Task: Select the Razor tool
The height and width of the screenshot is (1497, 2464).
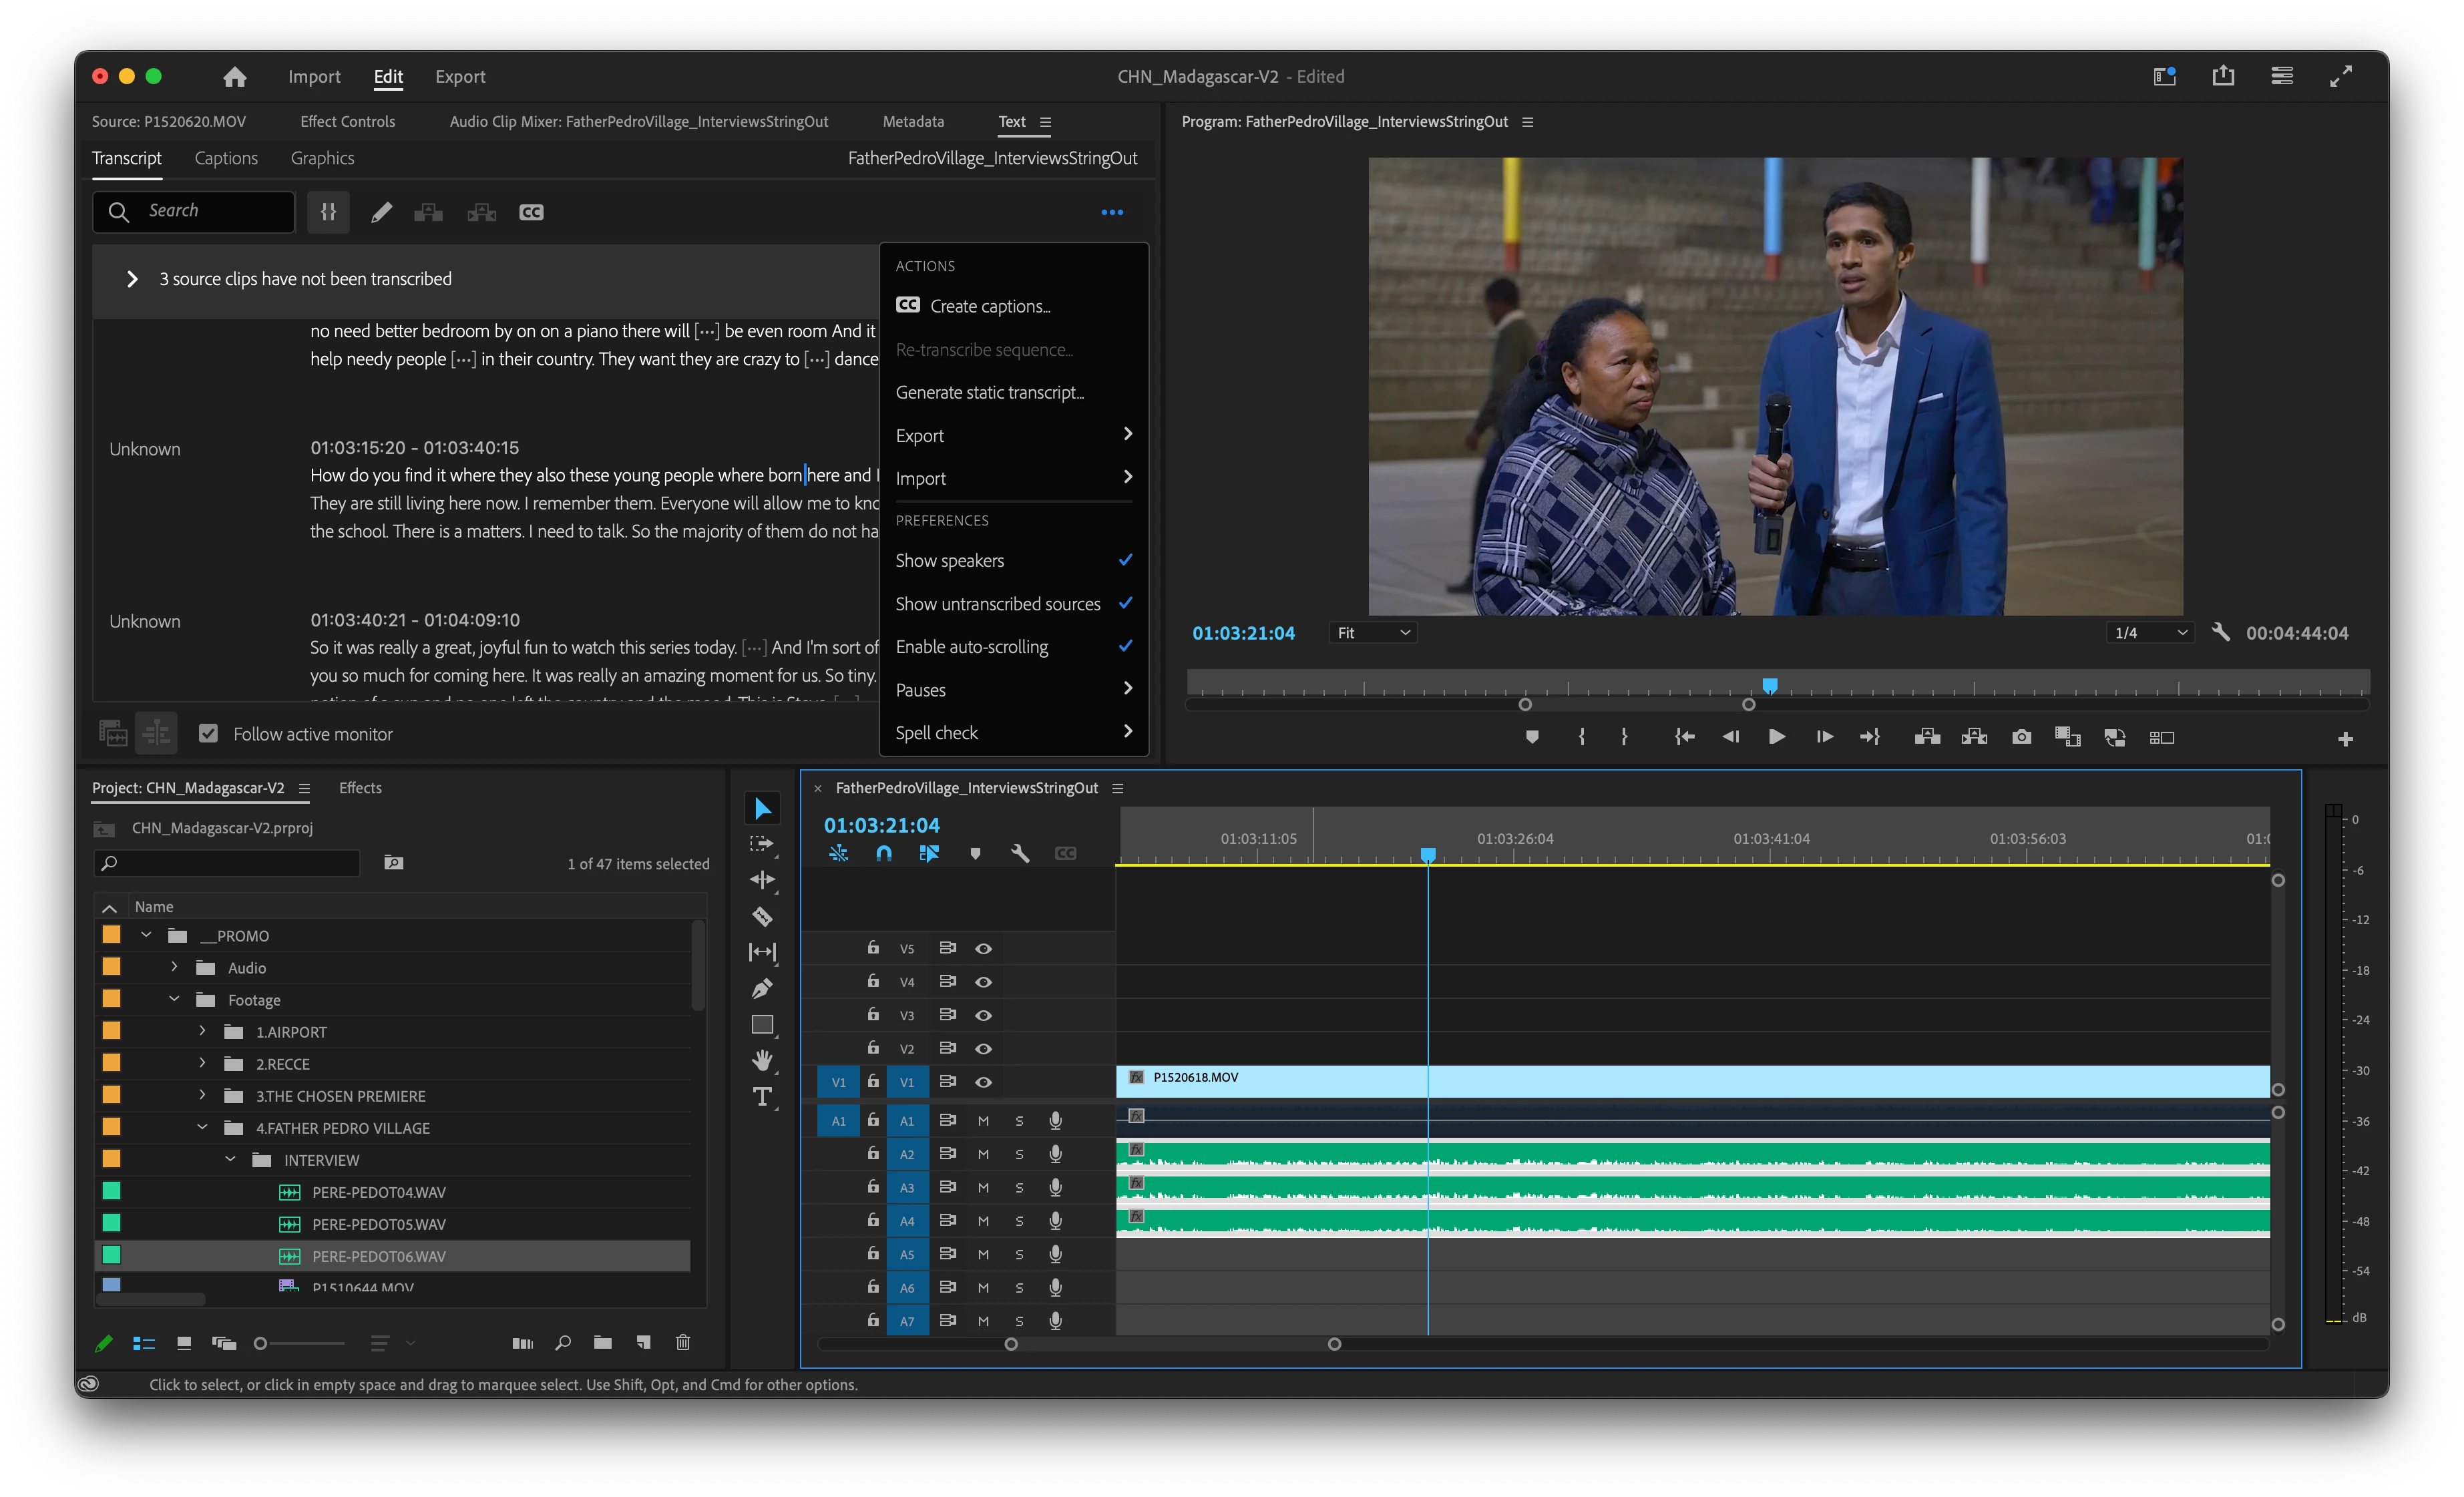Action: pyautogui.click(x=762, y=916)
